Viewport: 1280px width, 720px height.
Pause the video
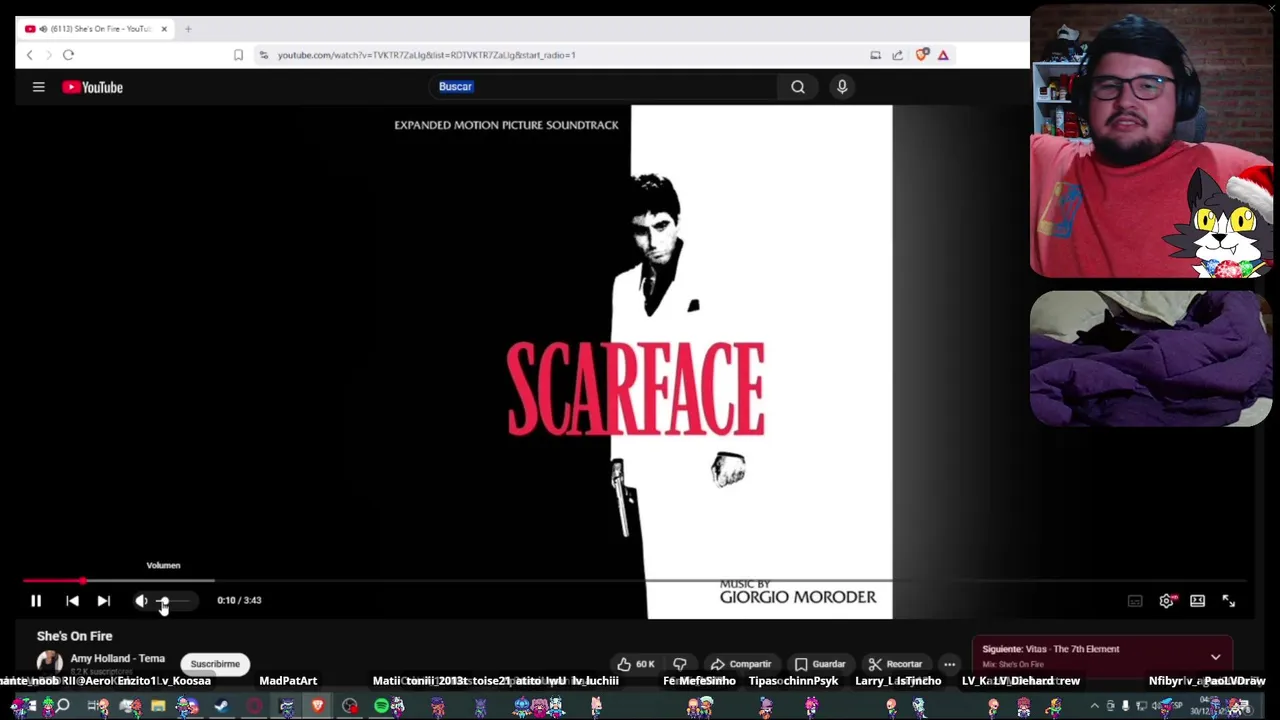pyautogui.click(x=36, y=601)
